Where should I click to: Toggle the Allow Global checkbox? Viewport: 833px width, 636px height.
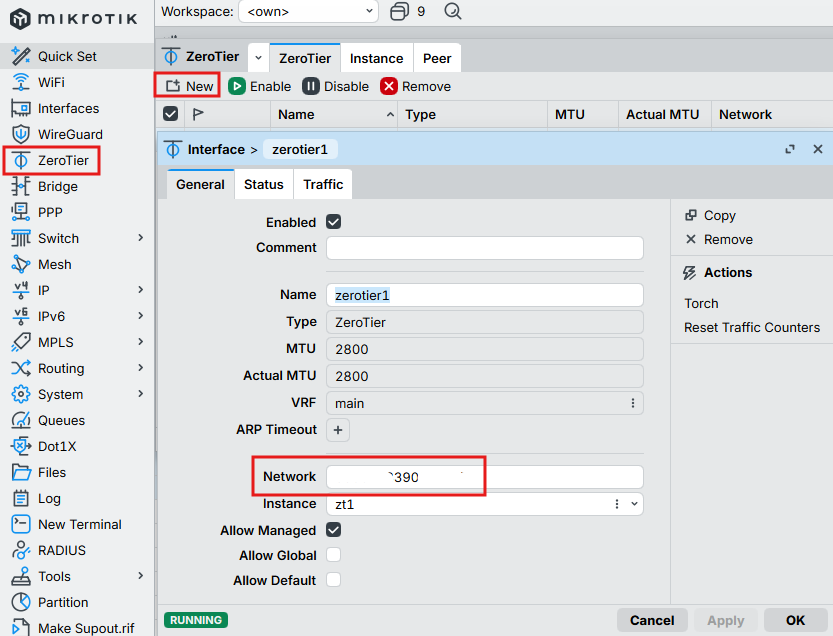[x=334, y=555]
